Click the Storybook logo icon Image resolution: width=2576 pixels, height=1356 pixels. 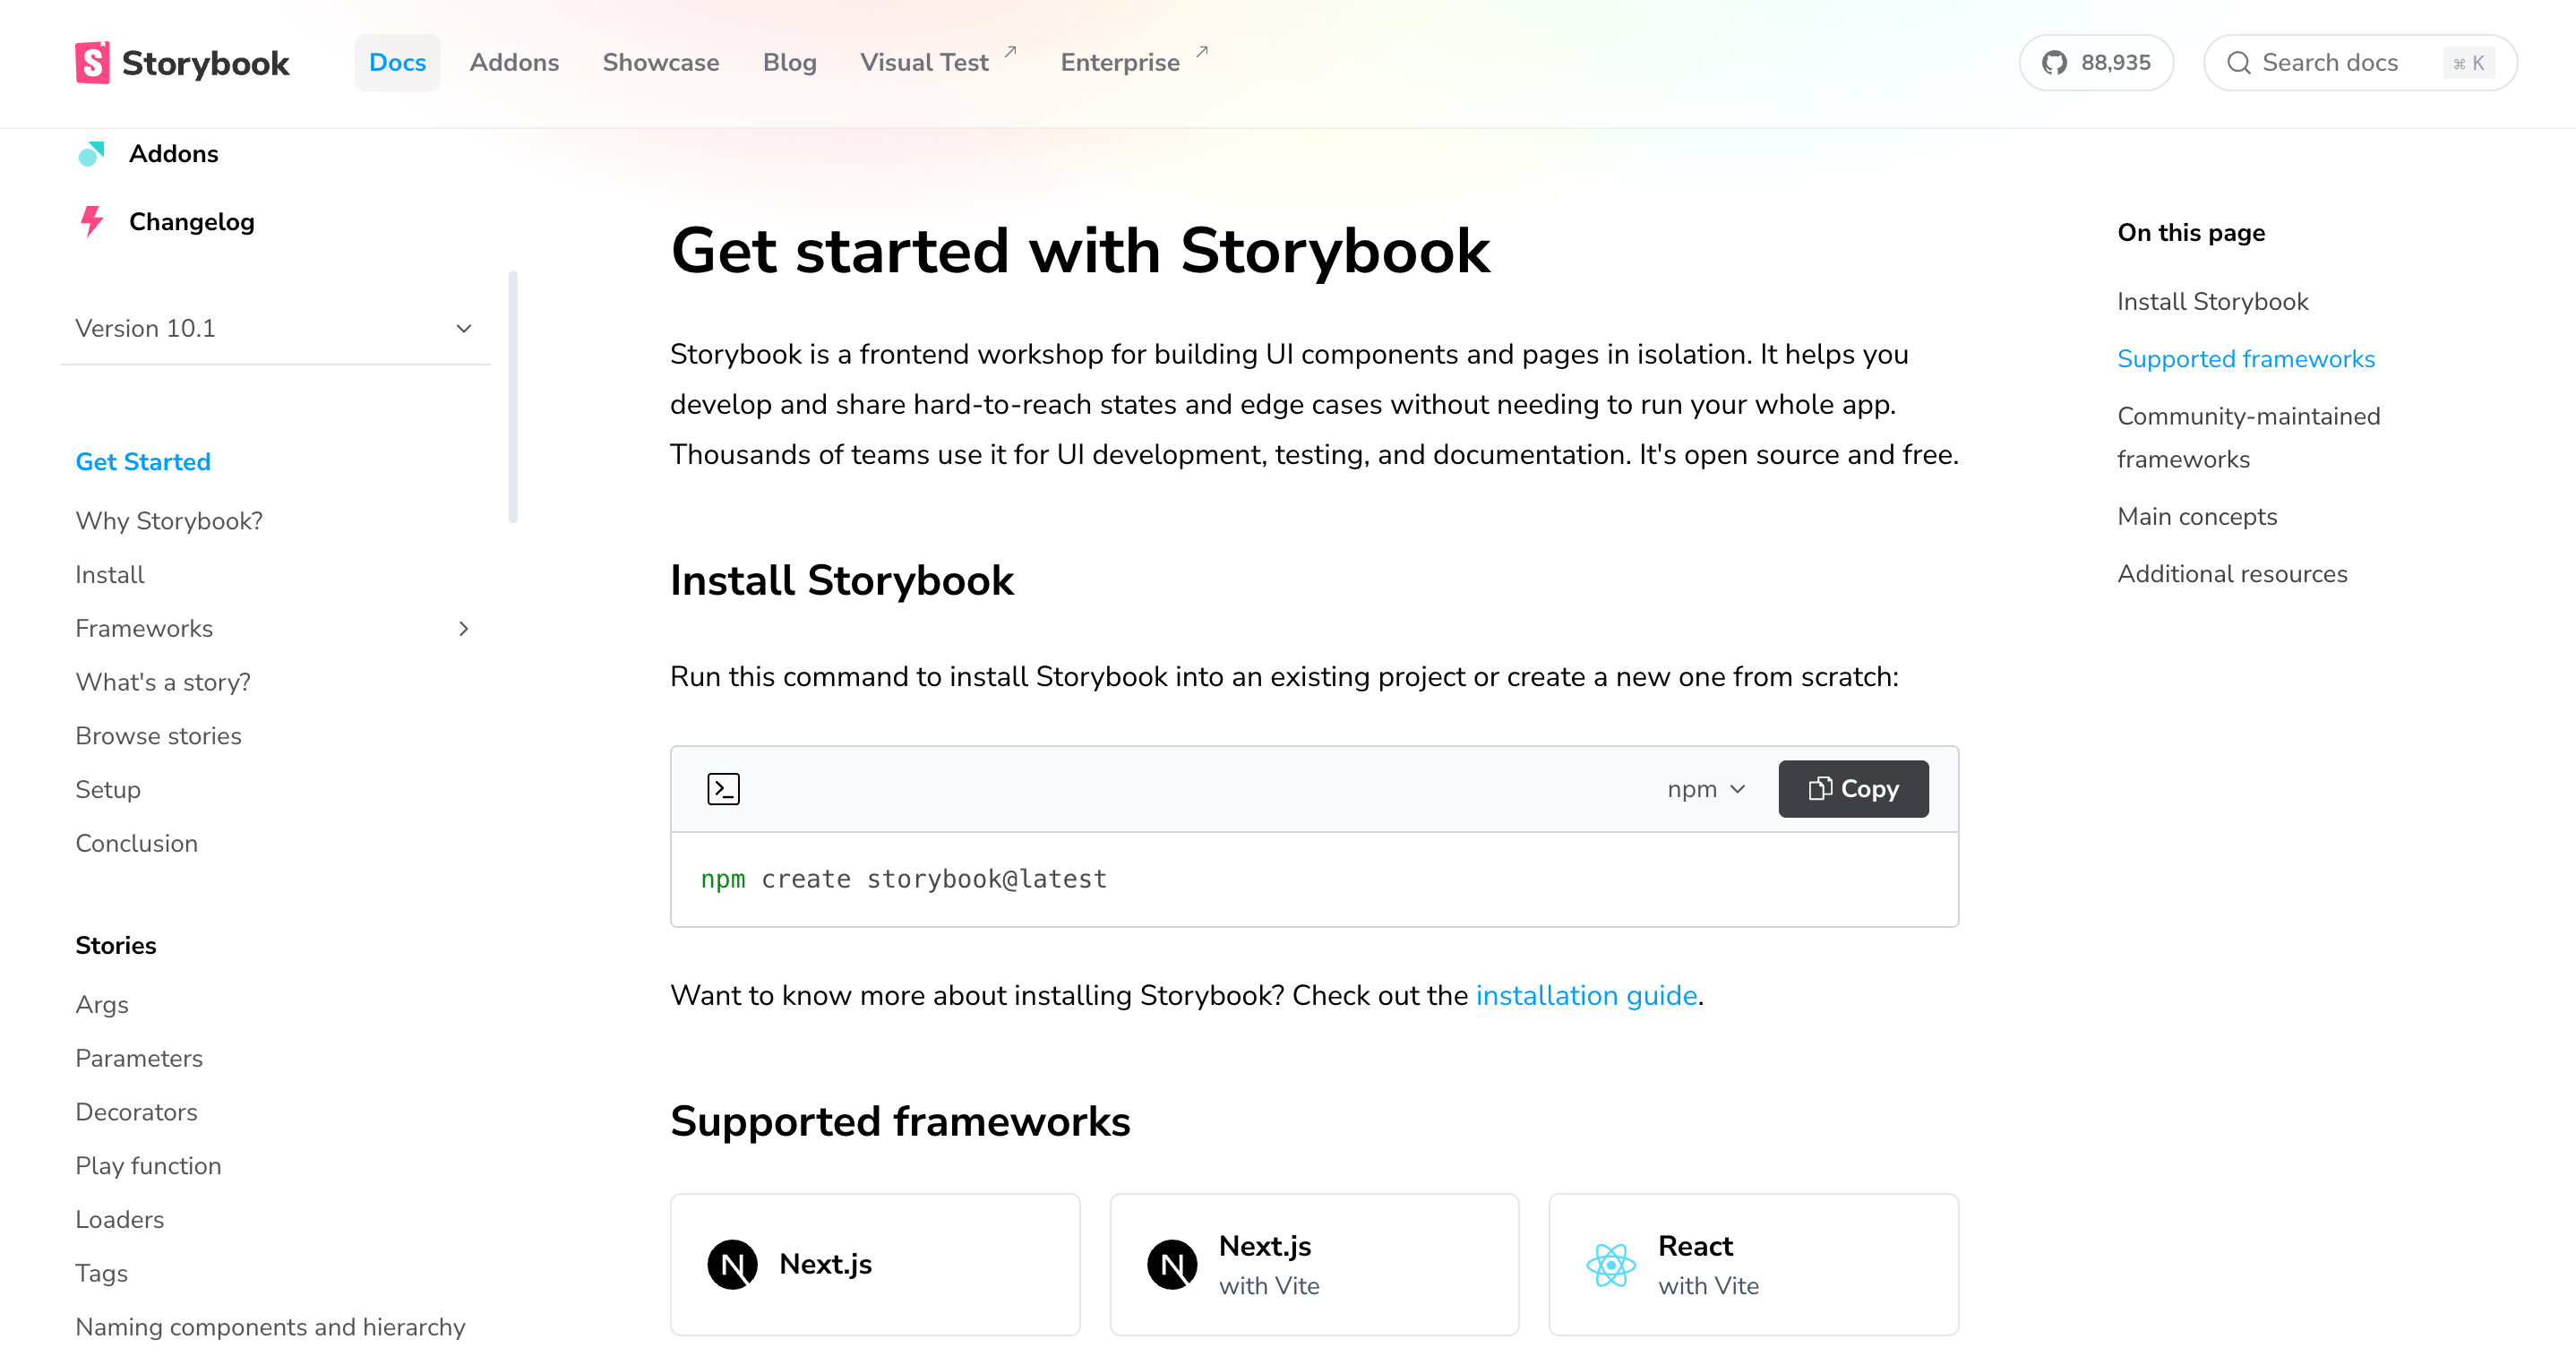(92, 62)
